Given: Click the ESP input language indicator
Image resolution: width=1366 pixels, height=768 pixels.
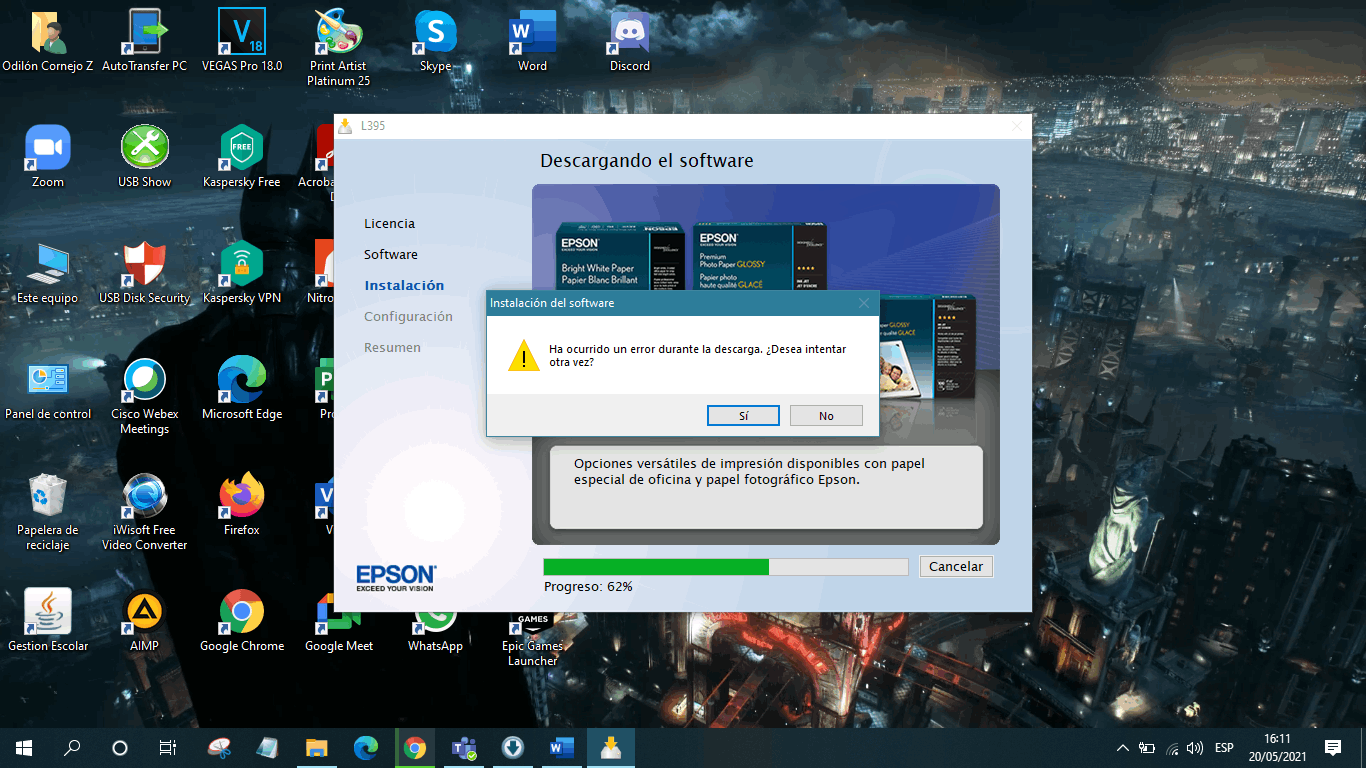Looking at the screenshot, I should pos(1224,748).
